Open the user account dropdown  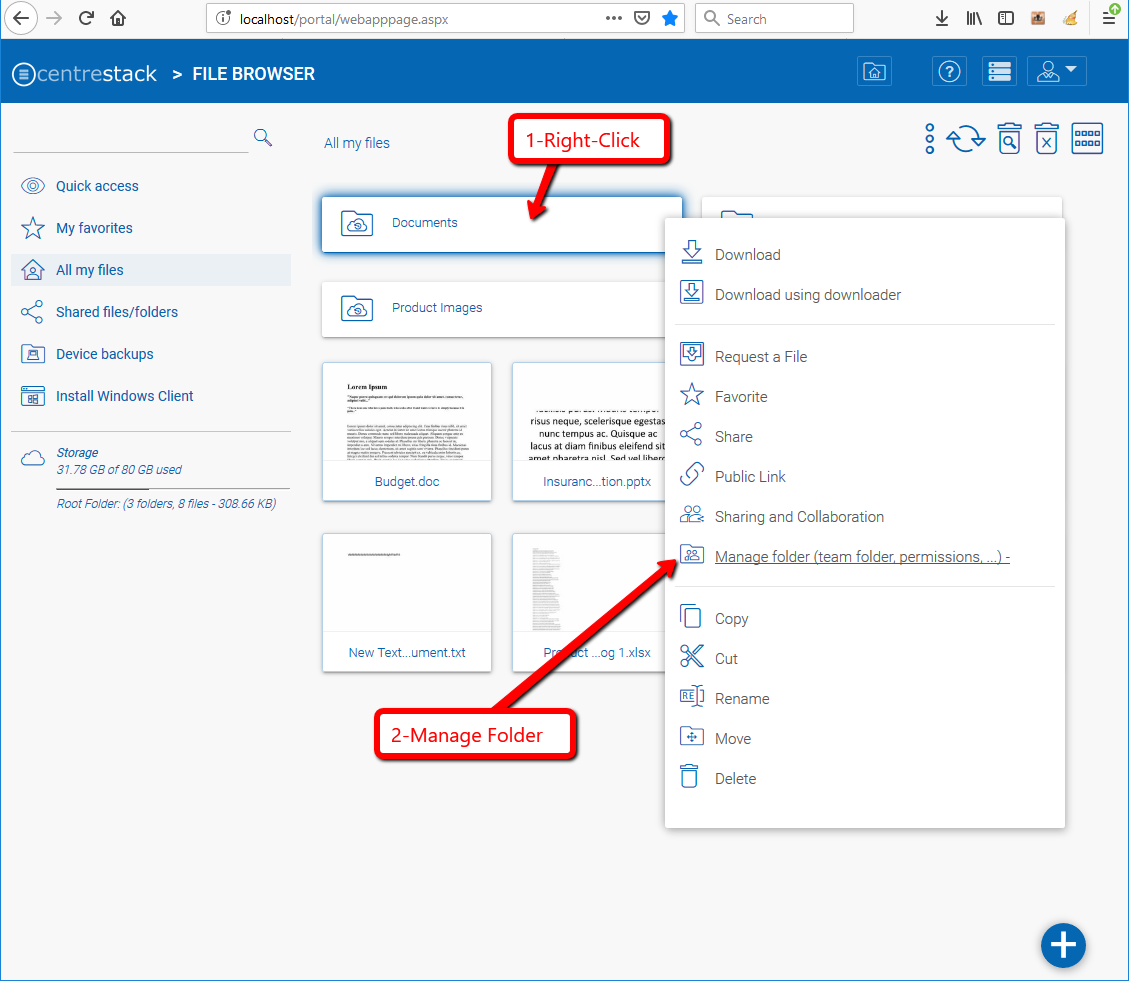point(1056,71)
